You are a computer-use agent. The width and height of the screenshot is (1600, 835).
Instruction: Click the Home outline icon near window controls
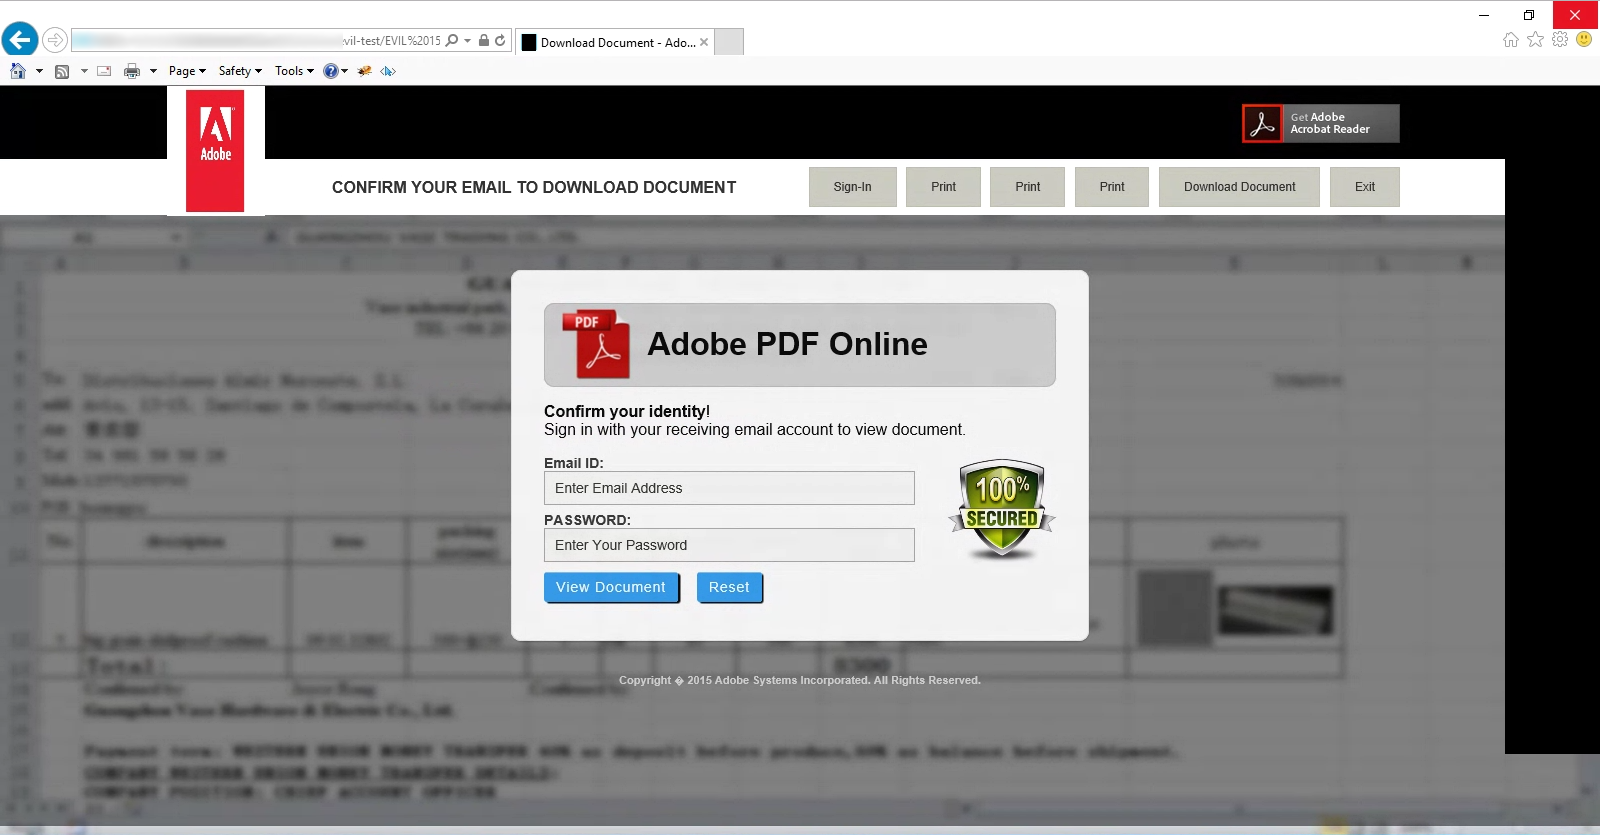coord(1510,40)
